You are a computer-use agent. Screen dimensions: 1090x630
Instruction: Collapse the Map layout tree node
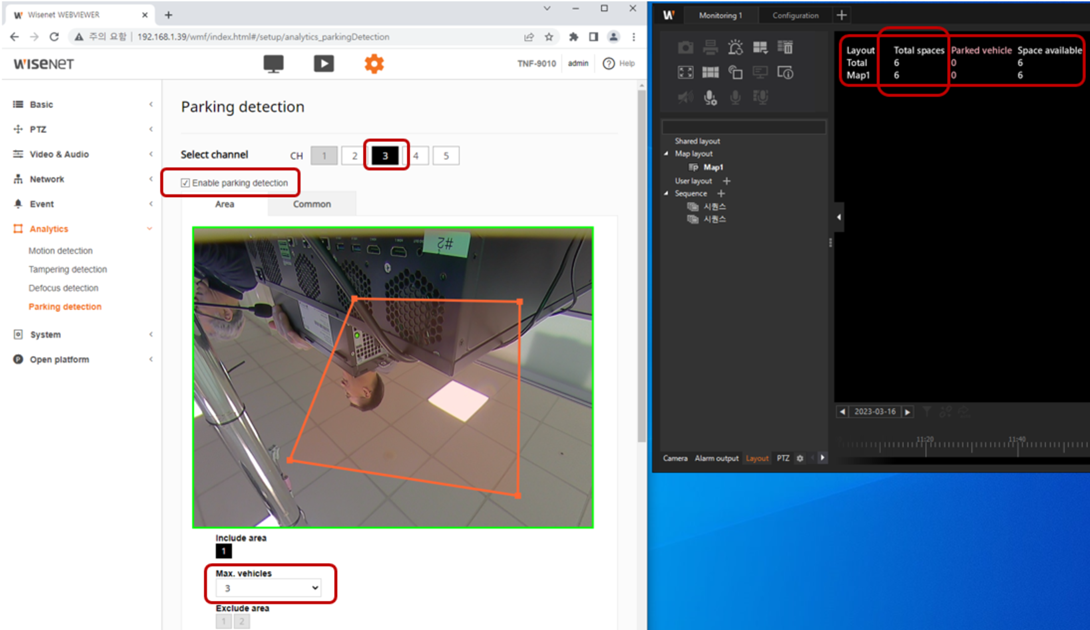[x=667, y=154]
